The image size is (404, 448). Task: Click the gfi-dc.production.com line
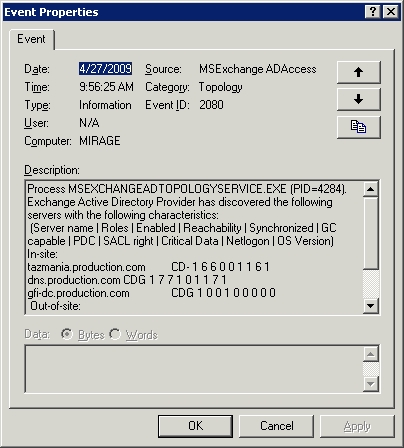coord(152,293)
